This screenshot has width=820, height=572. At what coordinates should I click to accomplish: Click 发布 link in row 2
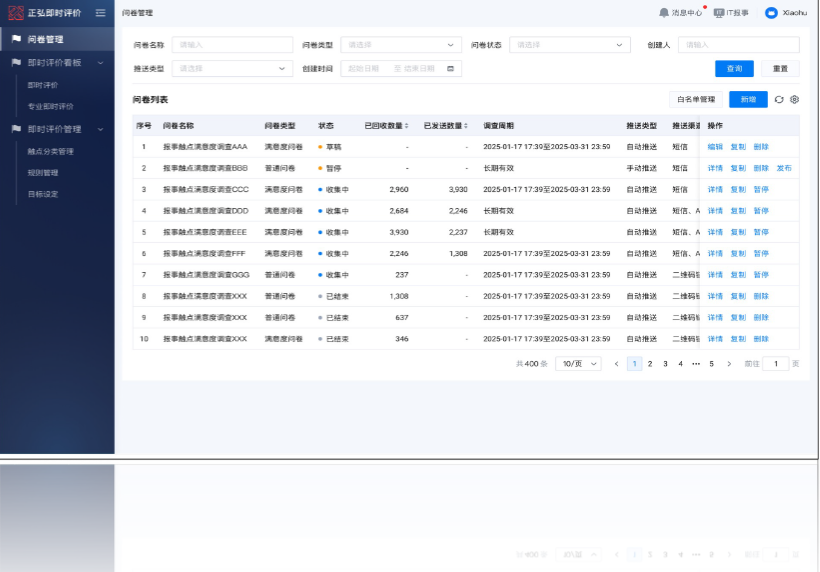coord(784,168)
